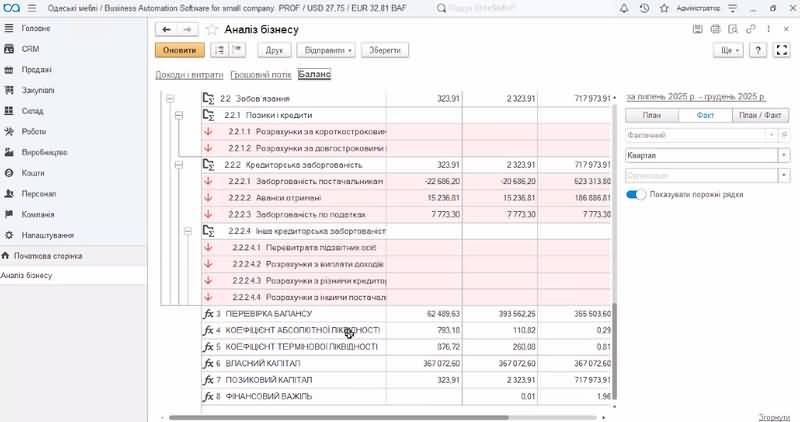This screenshot has height=422, width=800.
Task: Open the Квартал period dropdown
Action: click(x=783, y=155)
